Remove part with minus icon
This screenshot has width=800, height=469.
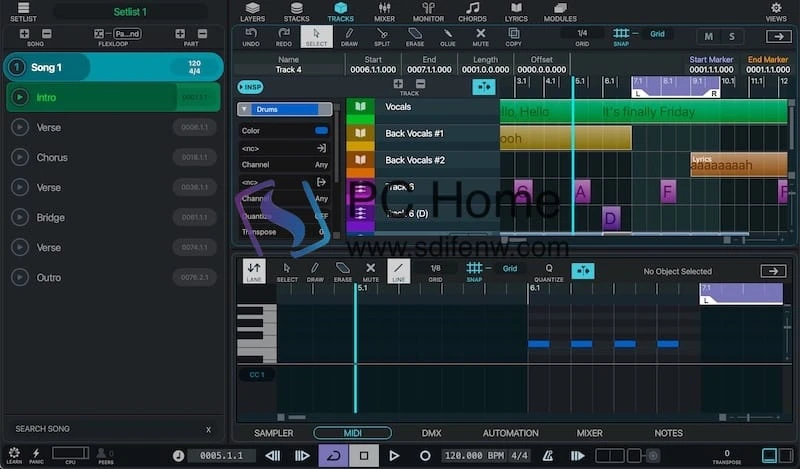coord(203,34)
